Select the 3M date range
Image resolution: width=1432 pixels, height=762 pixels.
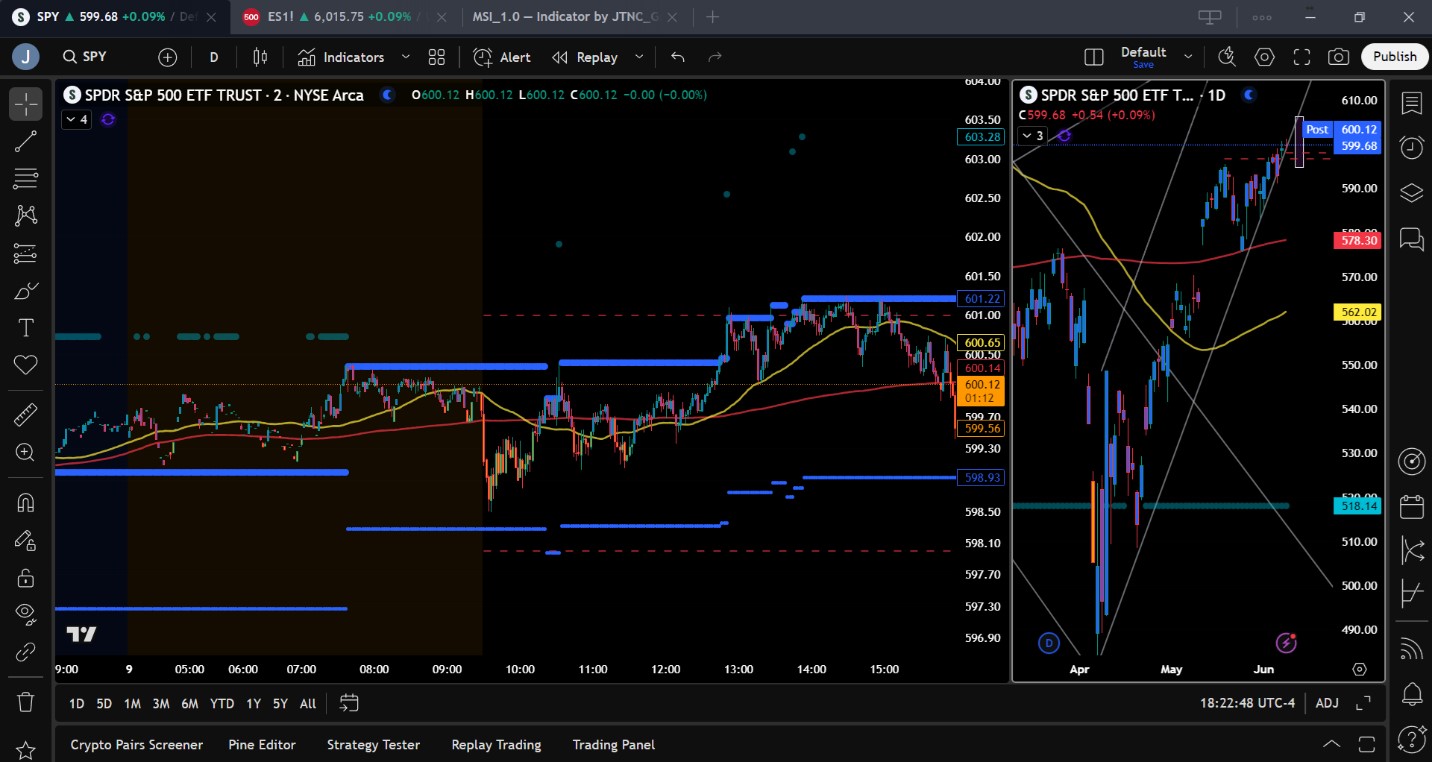pos(160,704)
